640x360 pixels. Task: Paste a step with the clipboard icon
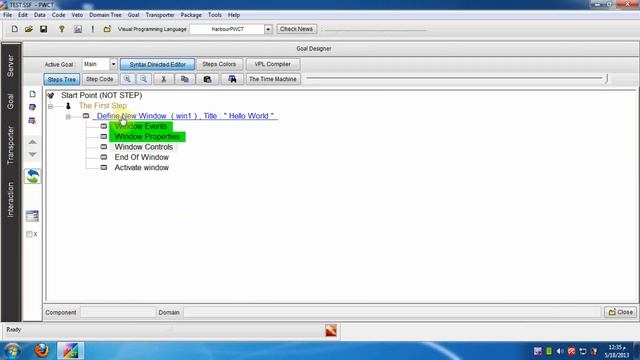click(x=207, y=79)
